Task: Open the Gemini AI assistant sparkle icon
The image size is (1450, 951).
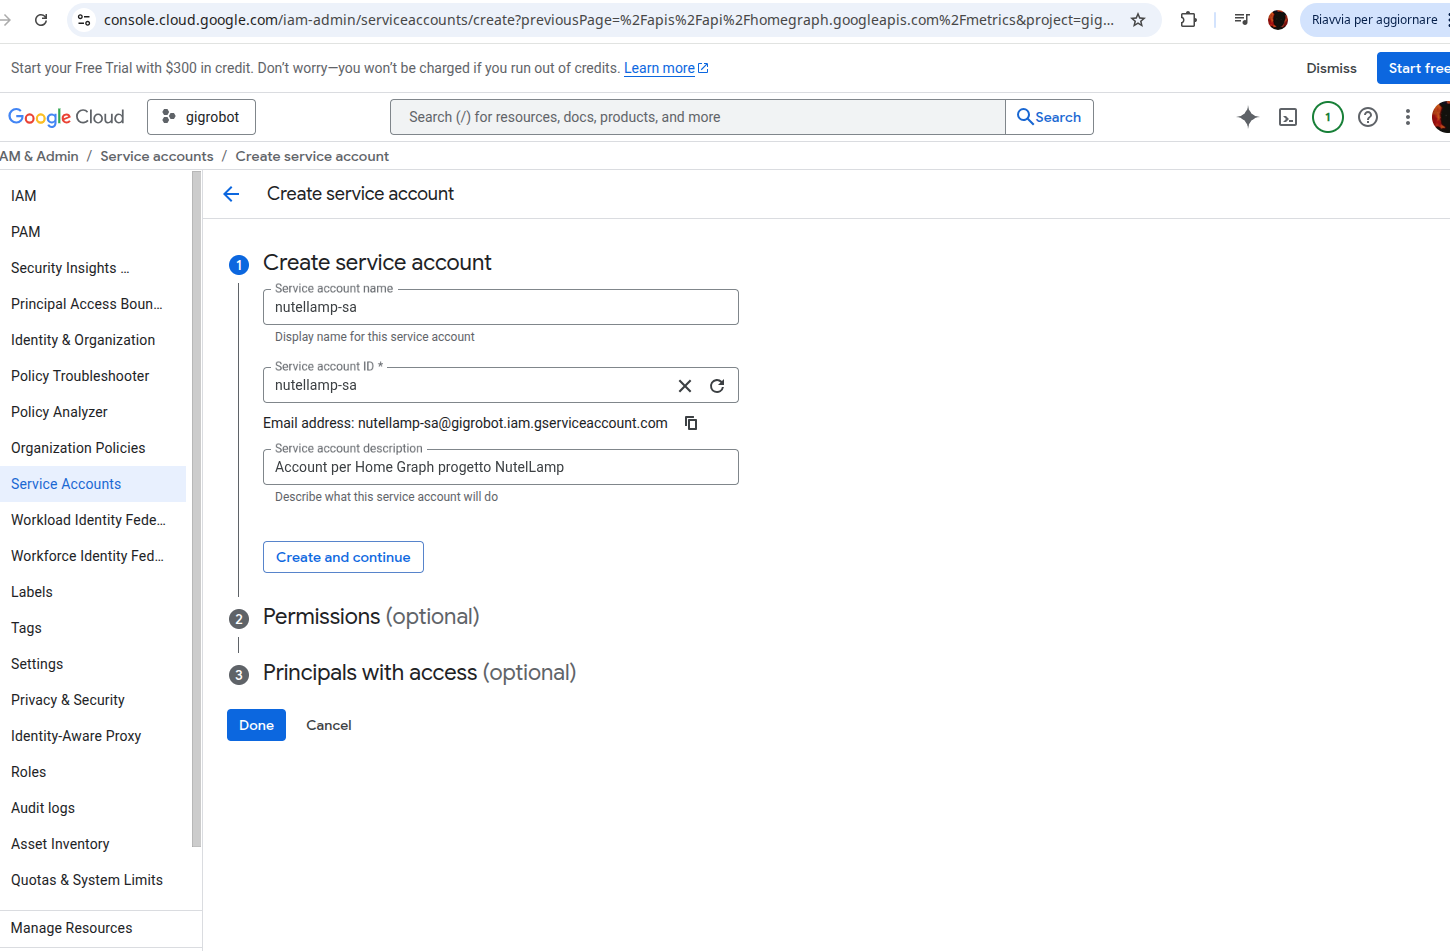Action: point(1247,117)
